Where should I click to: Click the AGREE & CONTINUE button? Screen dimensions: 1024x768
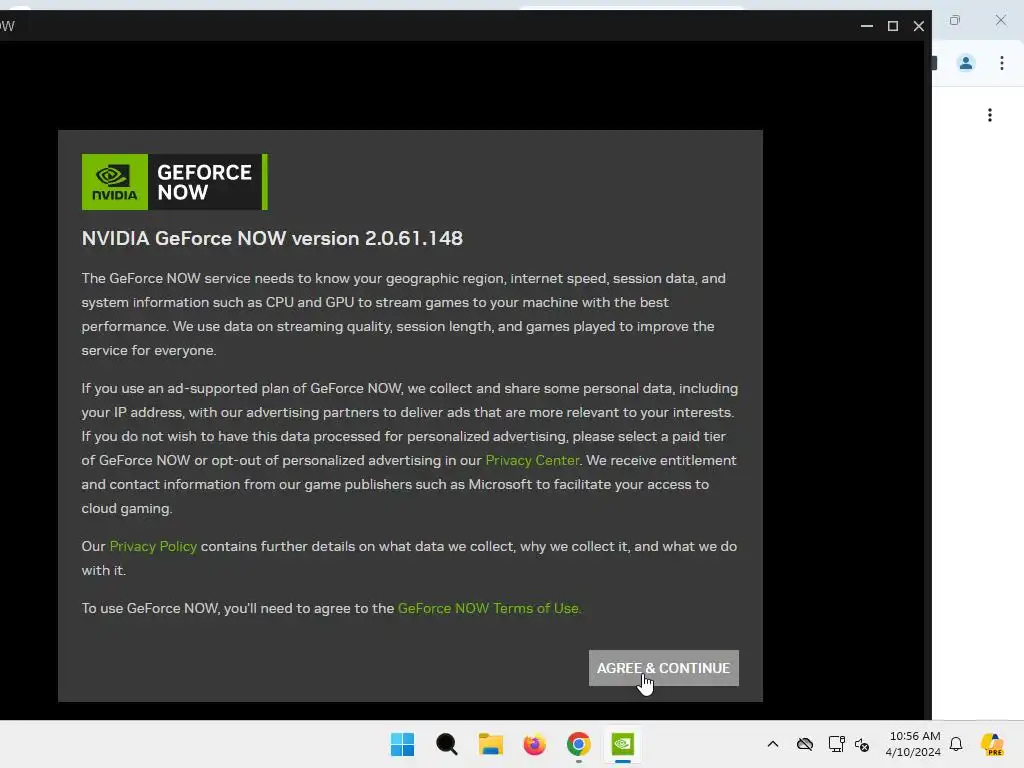click(664, 667)
